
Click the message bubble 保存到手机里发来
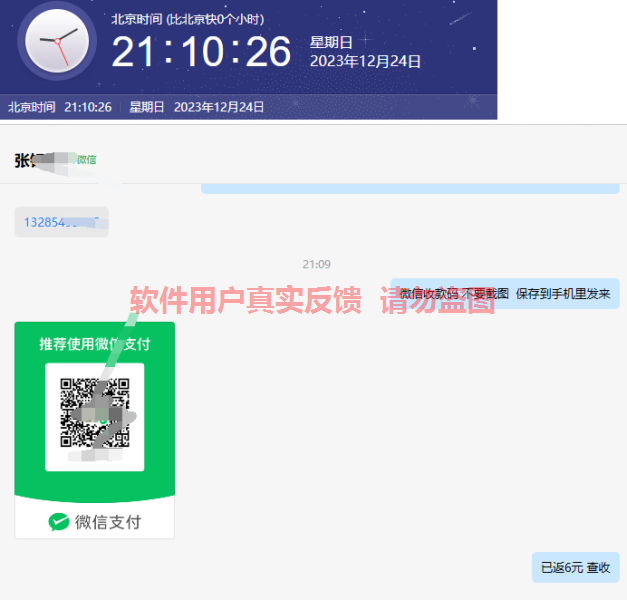505,294
